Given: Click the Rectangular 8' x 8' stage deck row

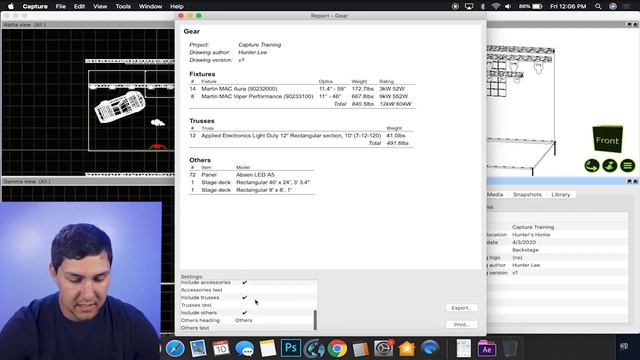Looking at the screenshot, I should tap(251, 190).
